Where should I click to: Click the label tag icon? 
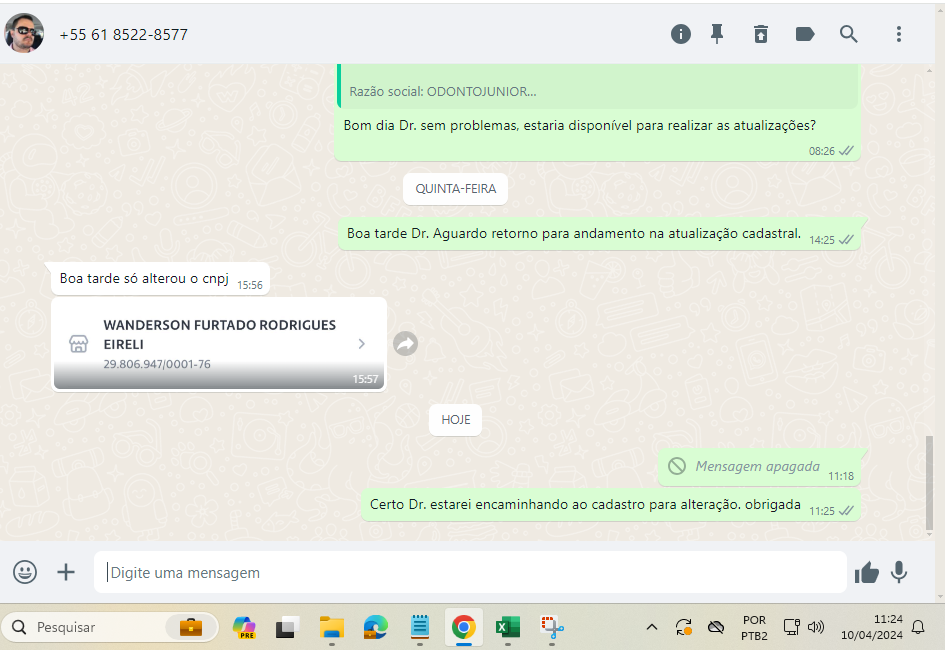click(x=805, y=34)
